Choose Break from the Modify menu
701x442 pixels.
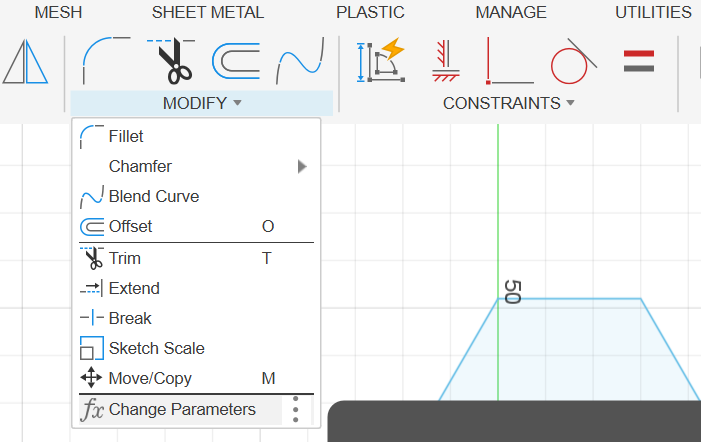(x=196, y=318)
